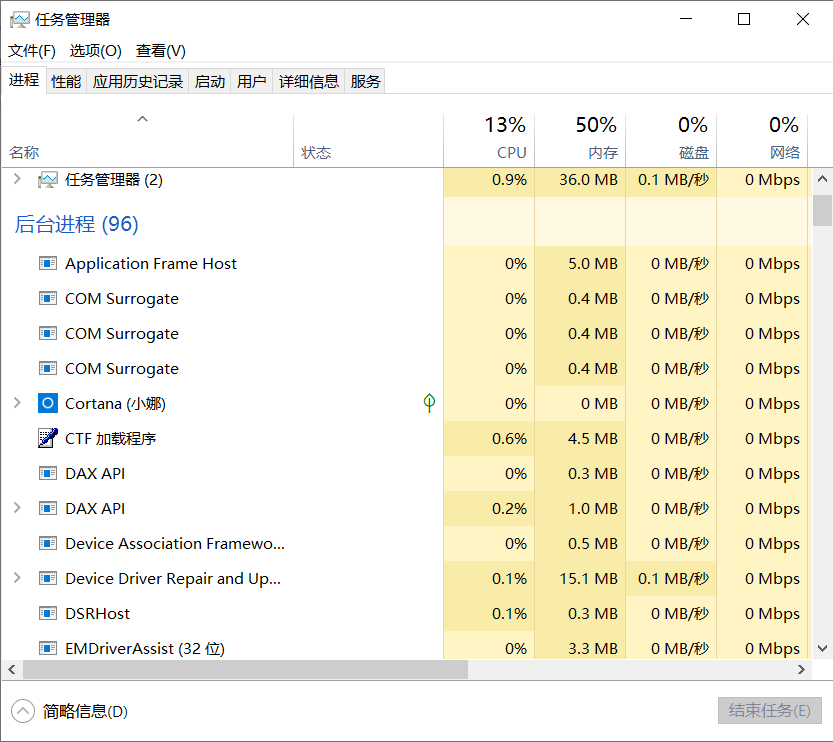Click the horizontal scrollbar left arrow
Screen dimensions: 833x742
tap(12, 670)
